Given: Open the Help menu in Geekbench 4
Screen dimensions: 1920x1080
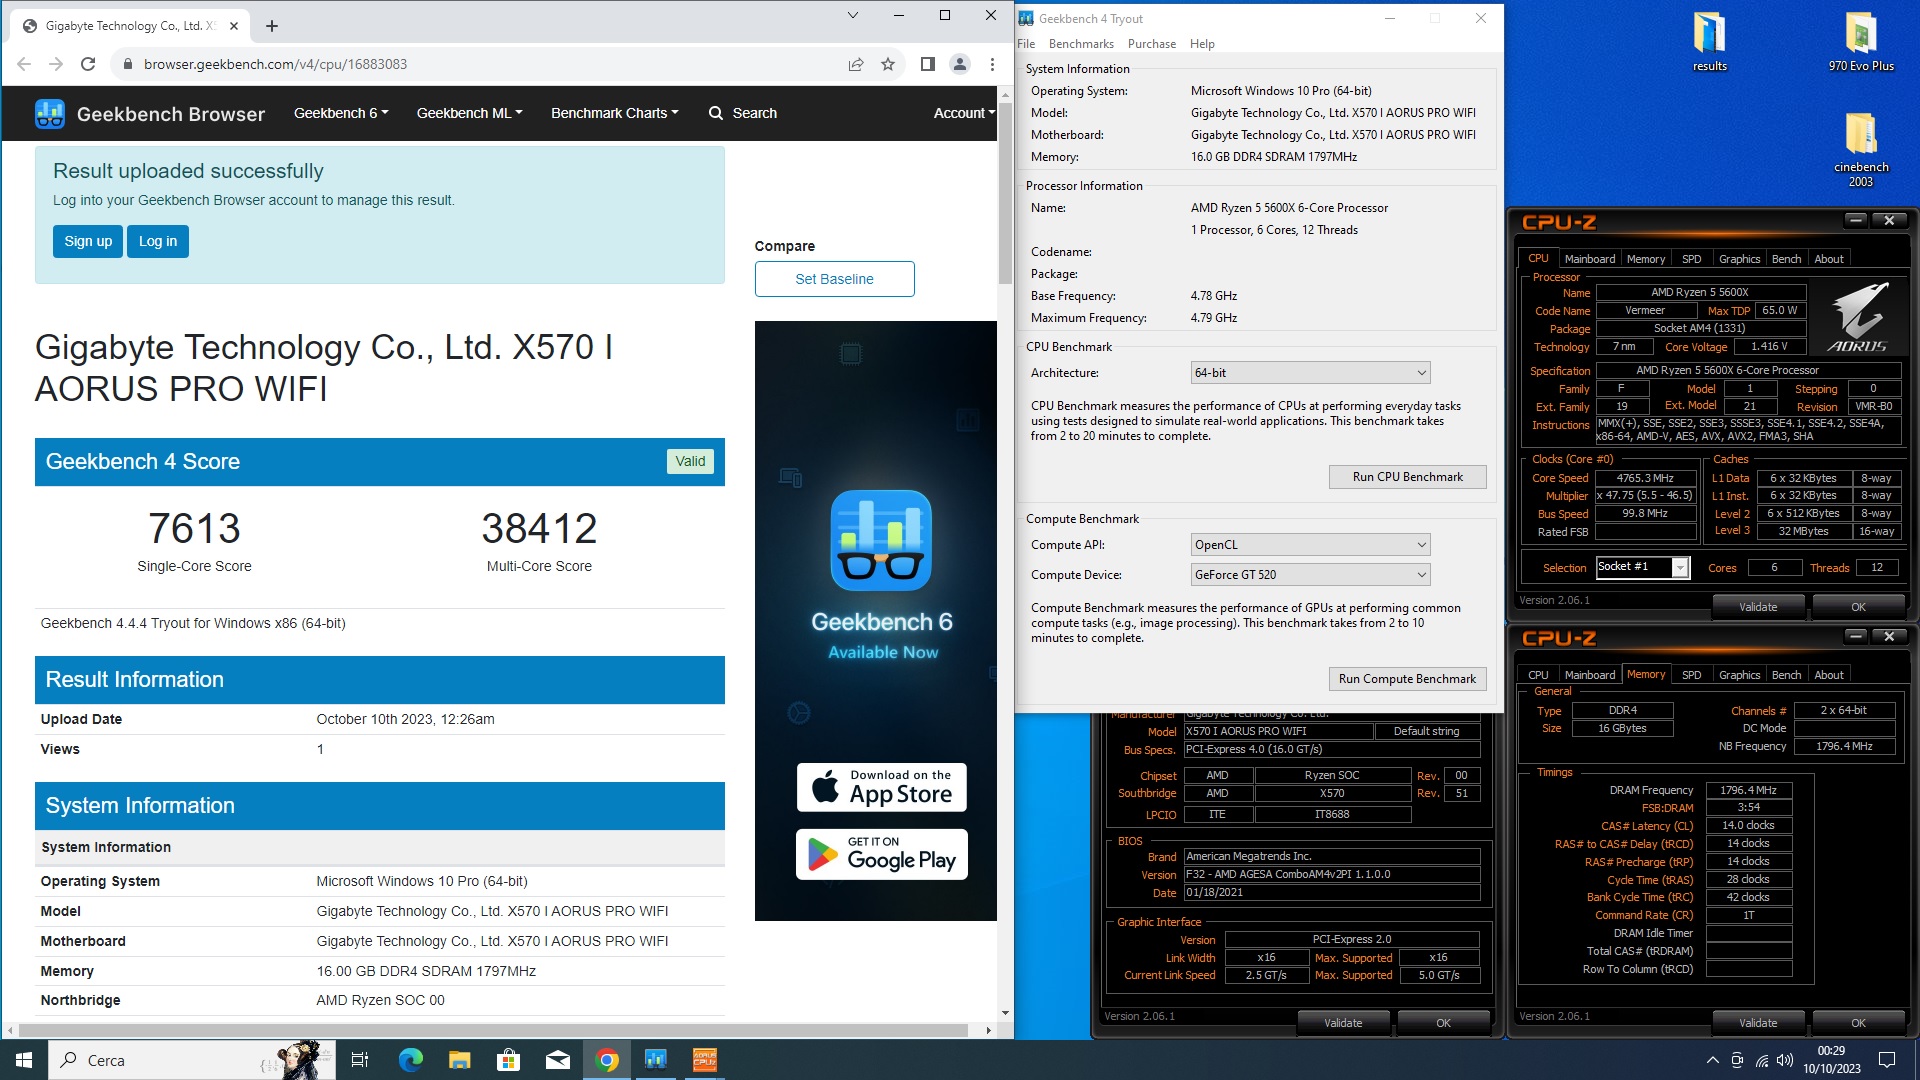Looking at the screenshot, I should click(x=1202, y=44).
